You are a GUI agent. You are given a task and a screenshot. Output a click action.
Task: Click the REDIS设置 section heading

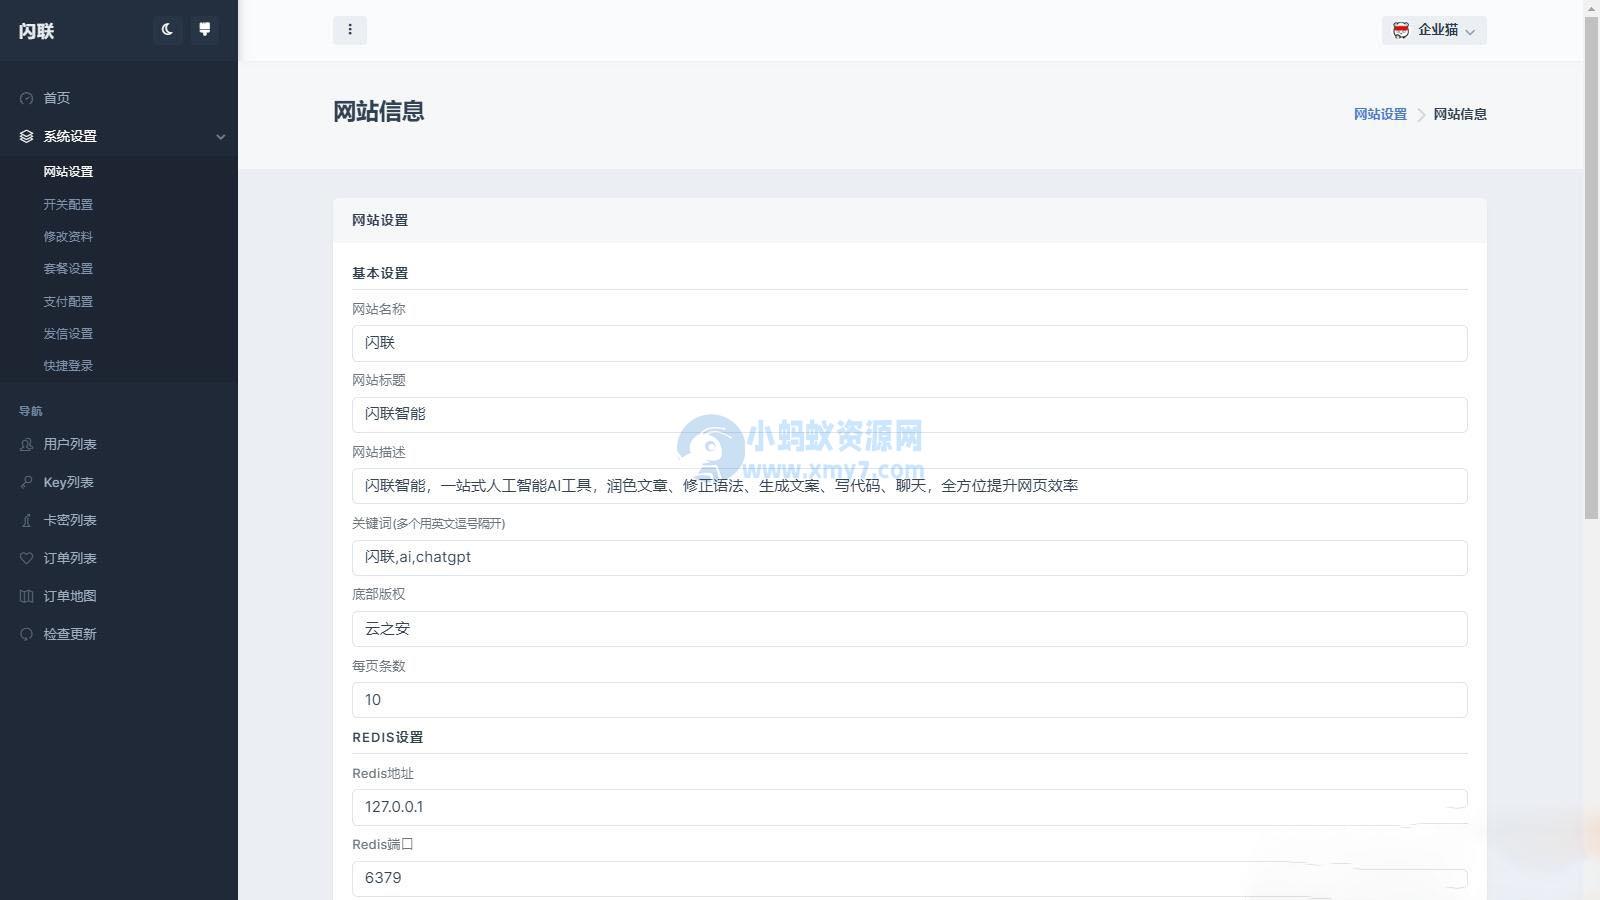[x=388, y=737]
